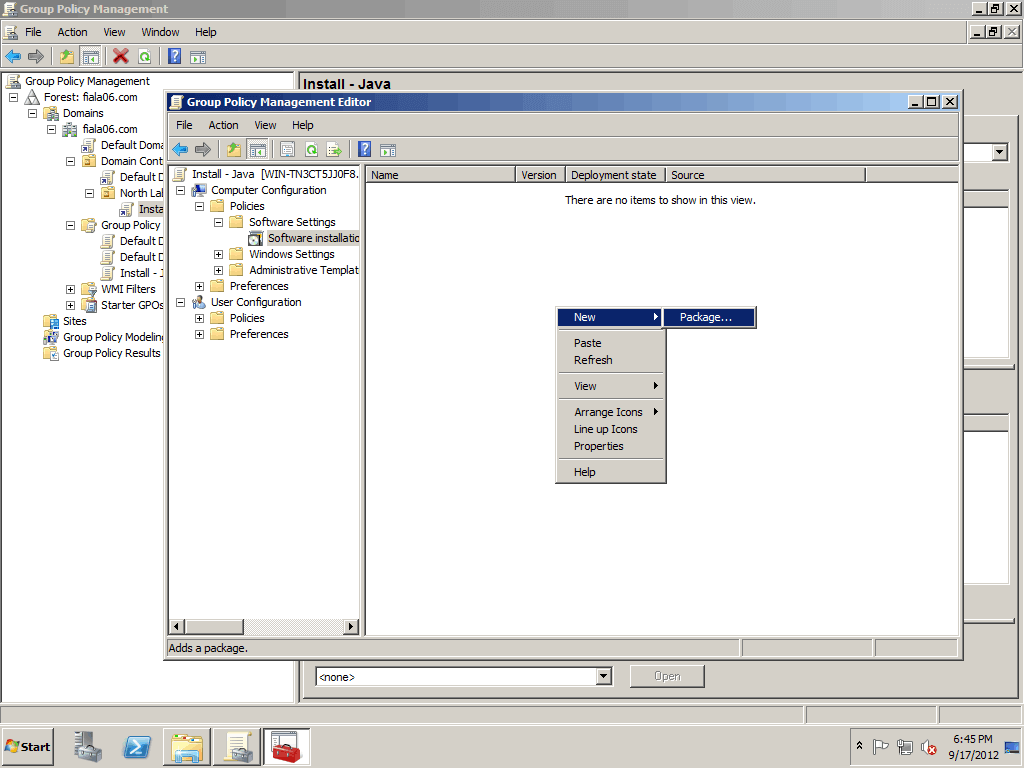Click Forward arrow in Group Policy Management toolbar
This screenshot has width=1024, height=768.
point(36,57)
